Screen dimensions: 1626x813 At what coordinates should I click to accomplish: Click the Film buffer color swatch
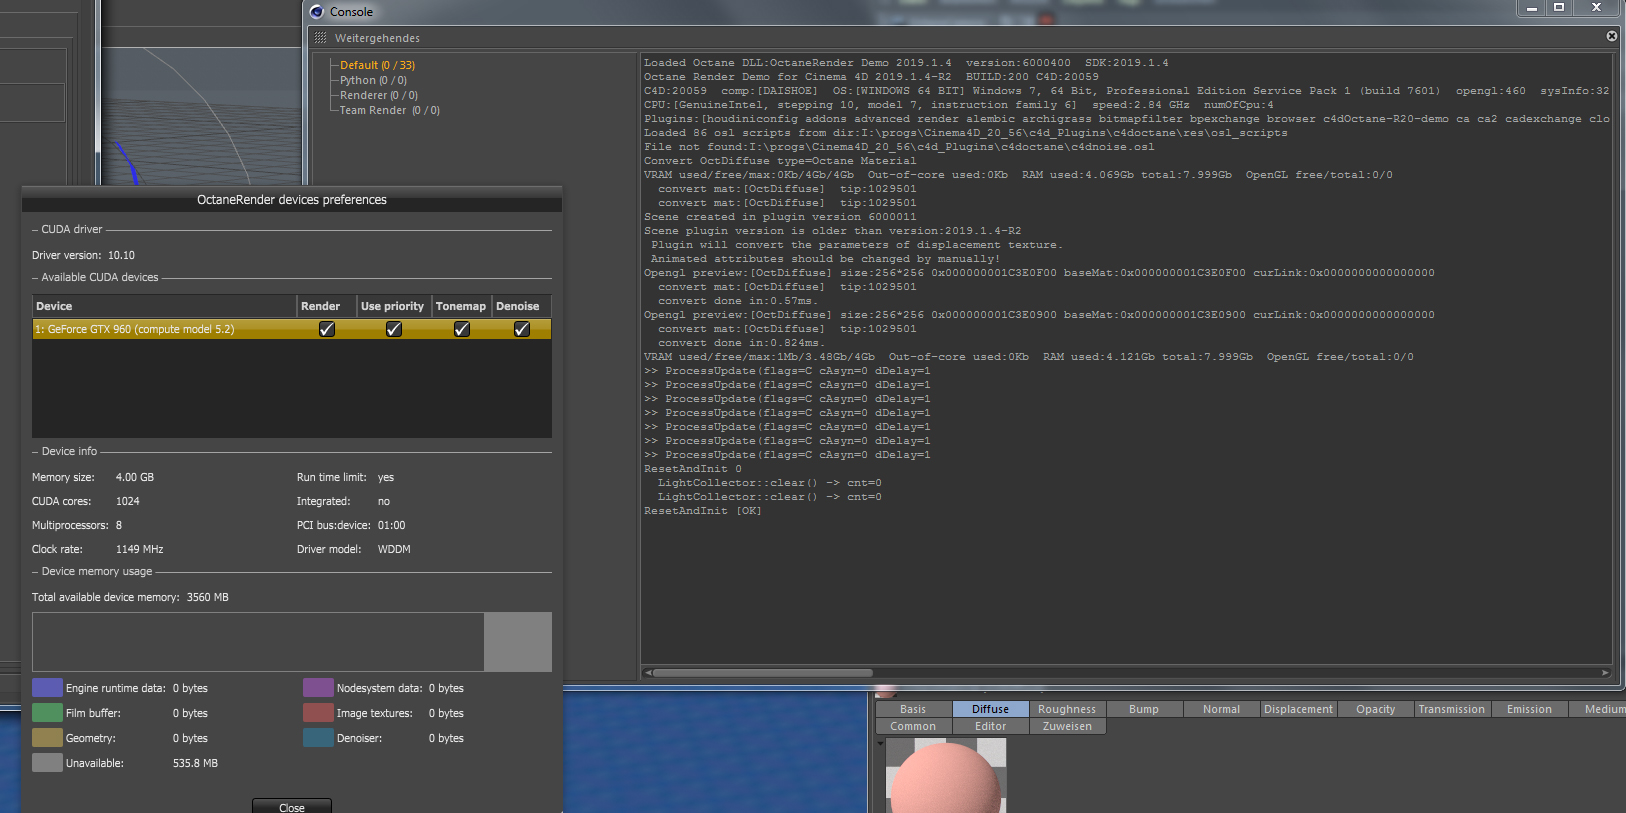(47, 712)
